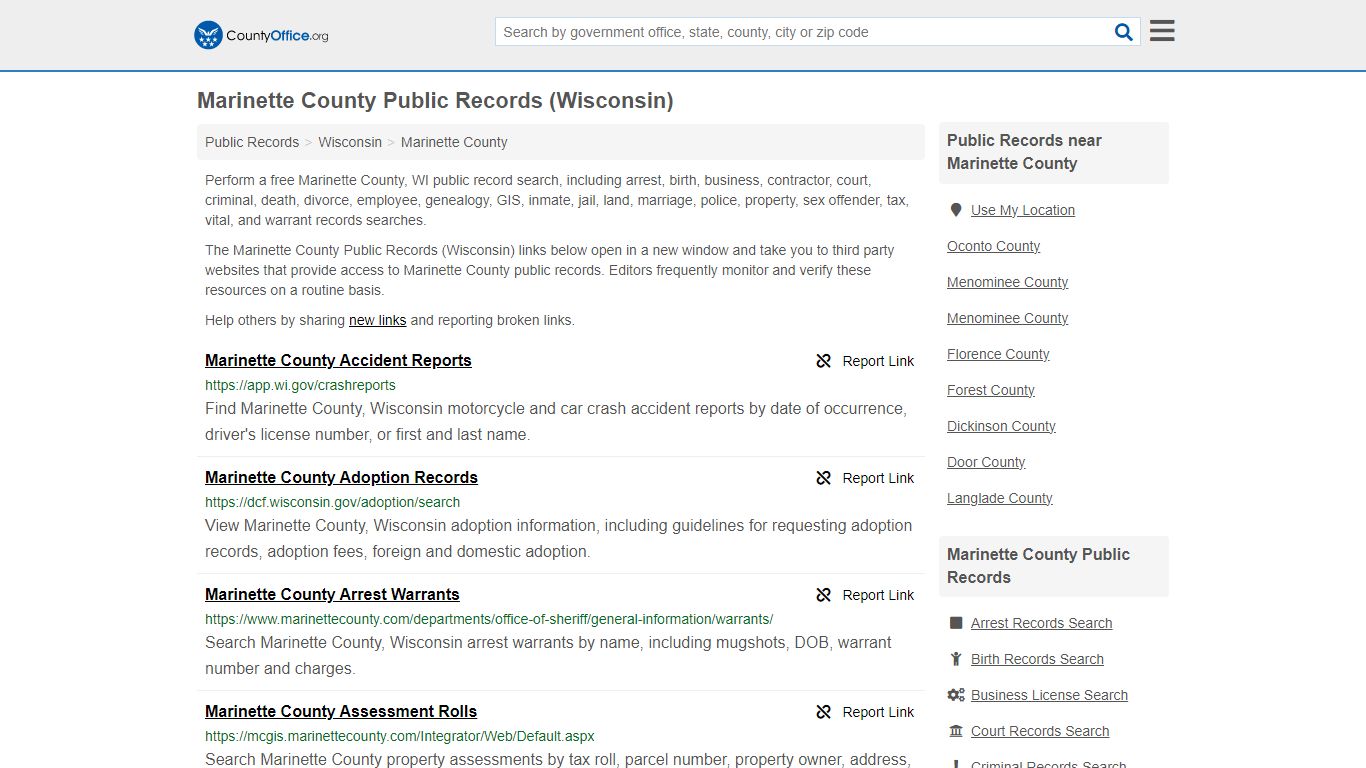Click the page title Marinette County Public Records
Image resolution: width=1366 pixels, height=768 pixels.
point(435,100)
